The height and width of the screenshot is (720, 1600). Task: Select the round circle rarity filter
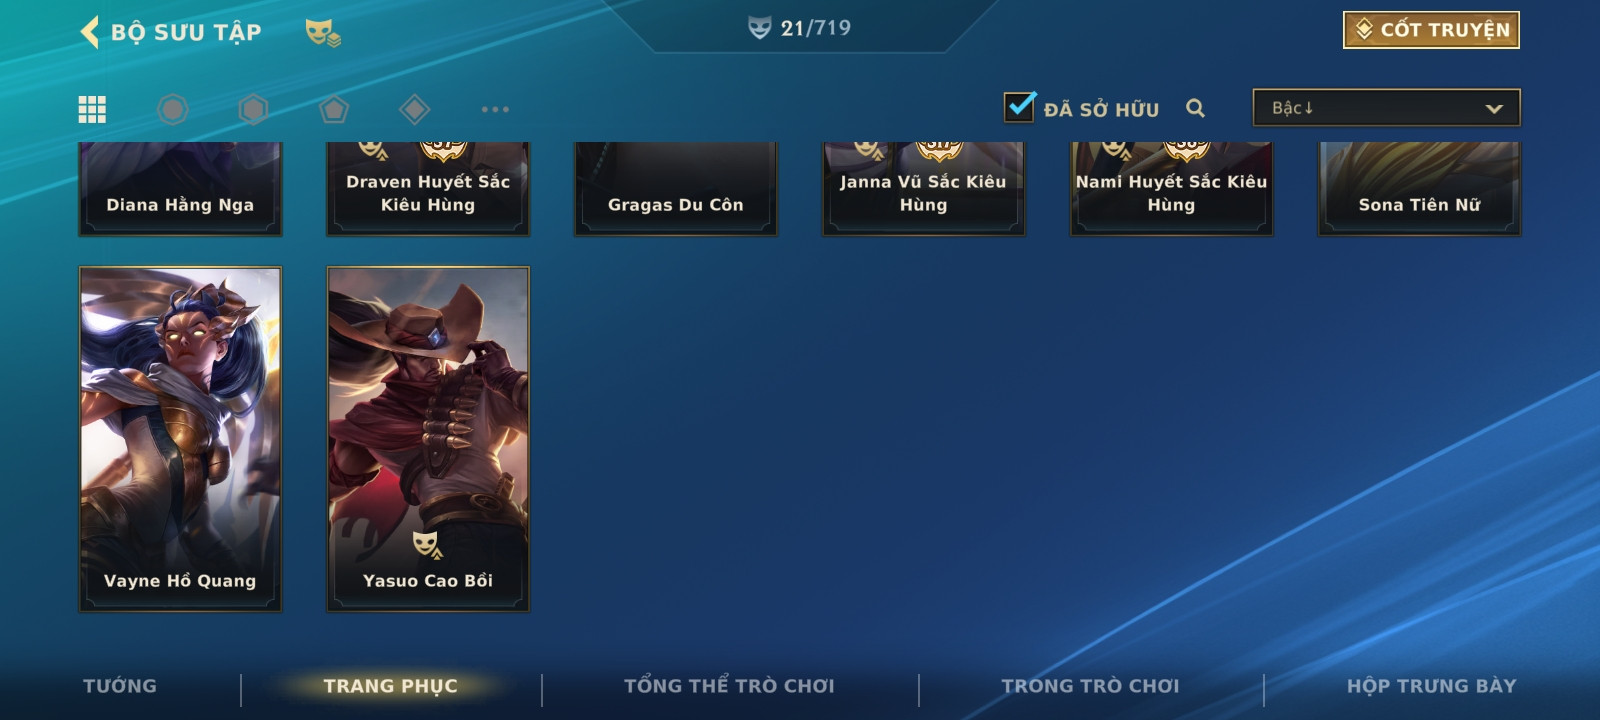173,109
